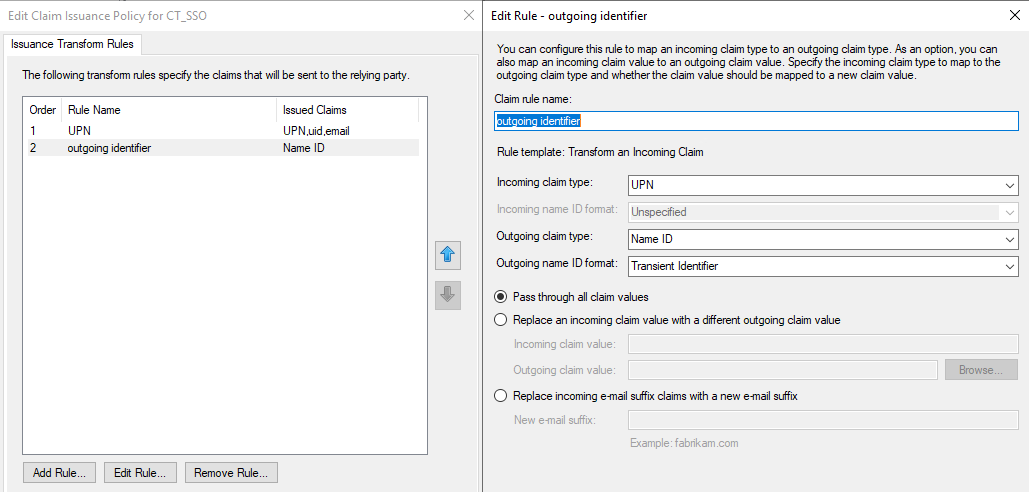The image size is (1029, 492).
Task: Select Replace an incoming claim value option
Action: click(501, 320)
